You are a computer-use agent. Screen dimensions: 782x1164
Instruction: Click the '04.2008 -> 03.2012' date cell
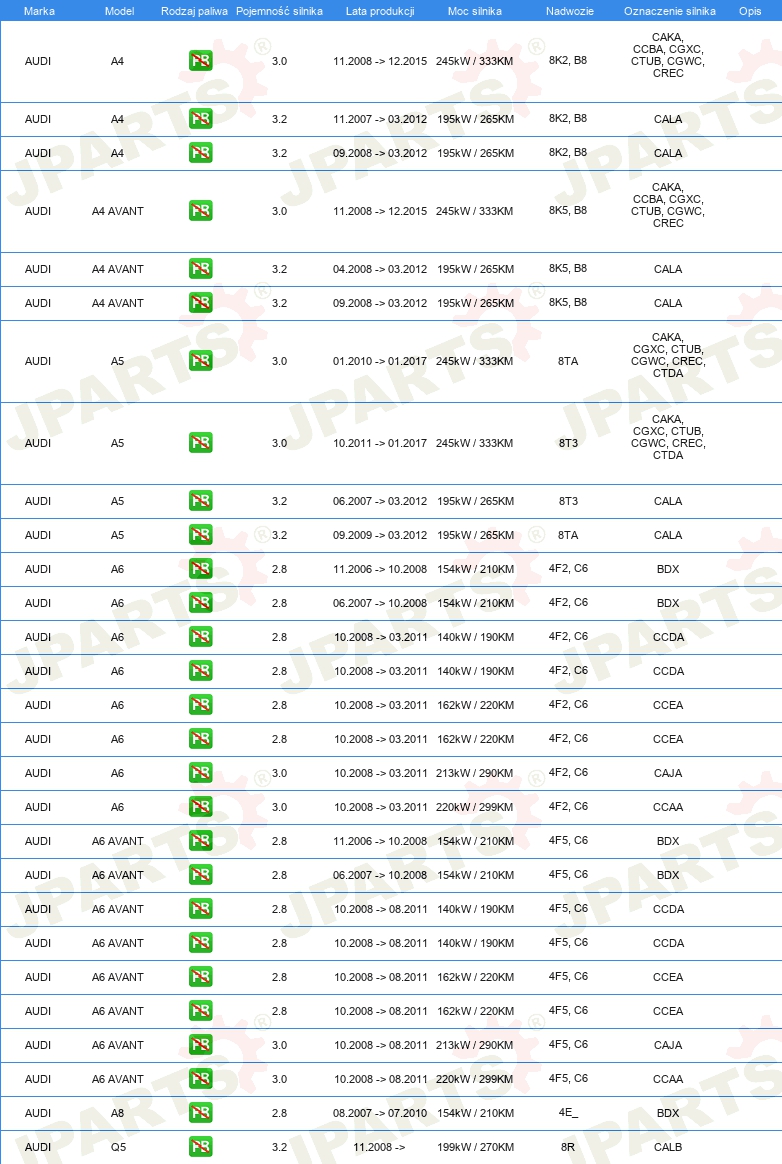[x=380, y=269]
